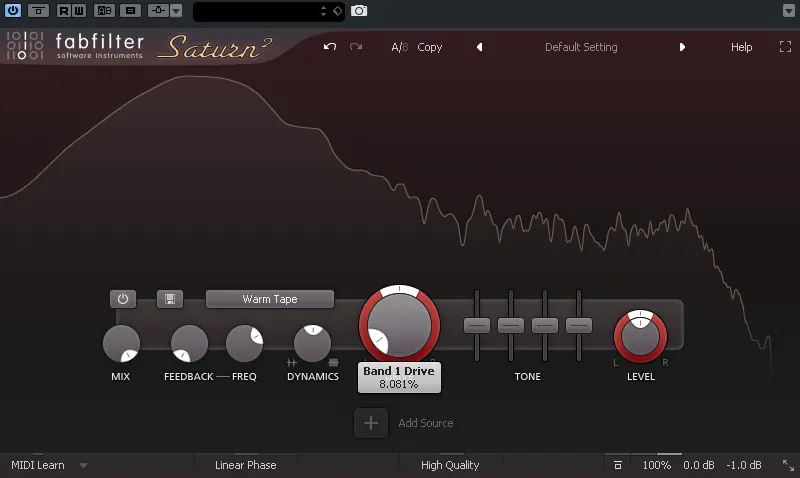Click the red LEVEL knob

pos(640,337)
